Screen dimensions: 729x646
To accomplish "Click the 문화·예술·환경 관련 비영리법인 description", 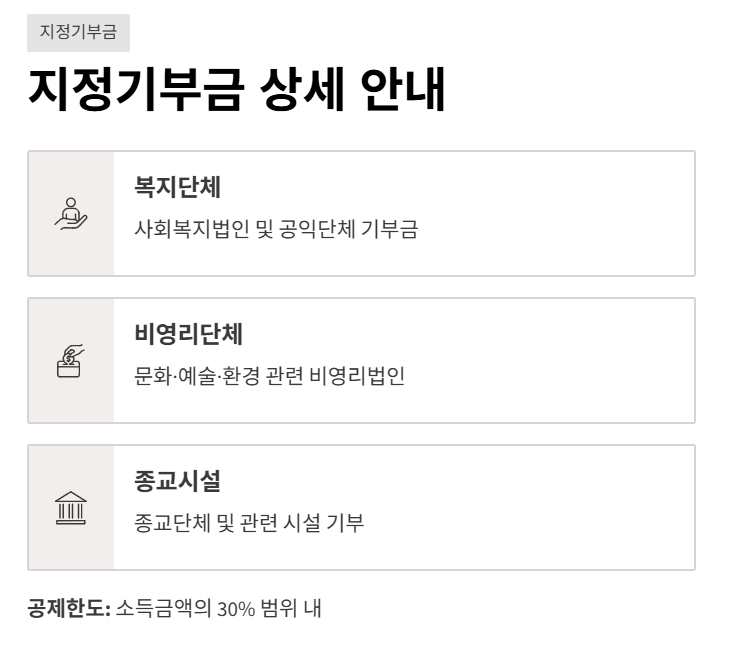I will point(269,376).
